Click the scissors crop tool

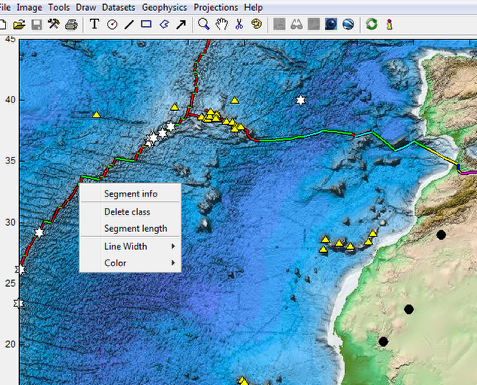pos(239,24)
